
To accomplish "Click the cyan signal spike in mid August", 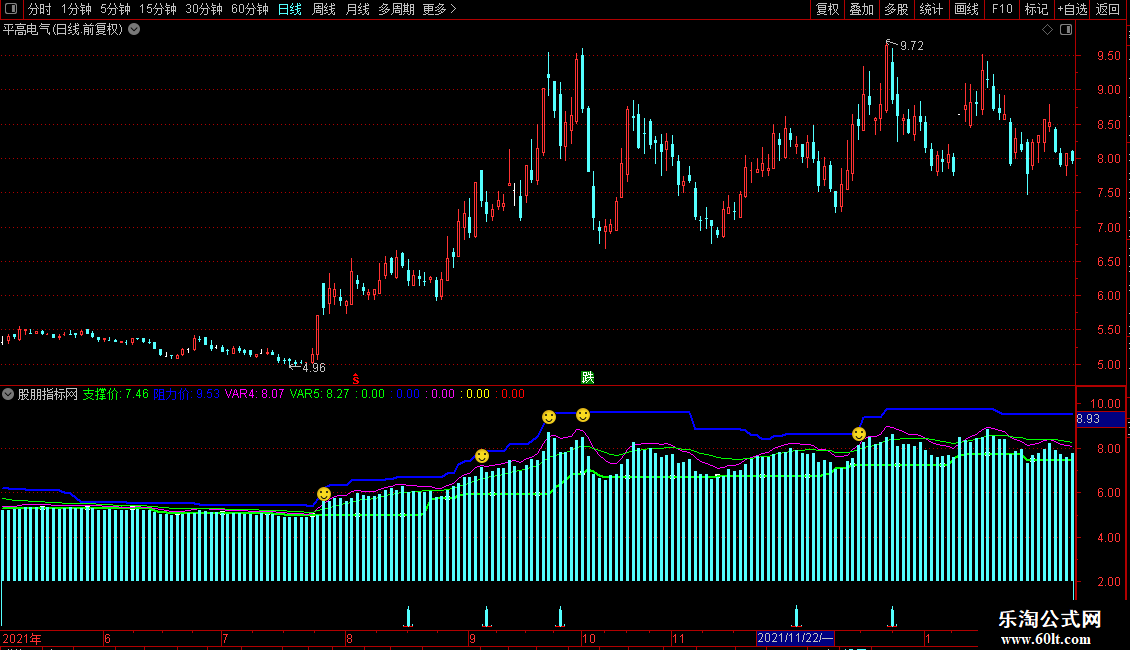I will click(x=409, y=617).
